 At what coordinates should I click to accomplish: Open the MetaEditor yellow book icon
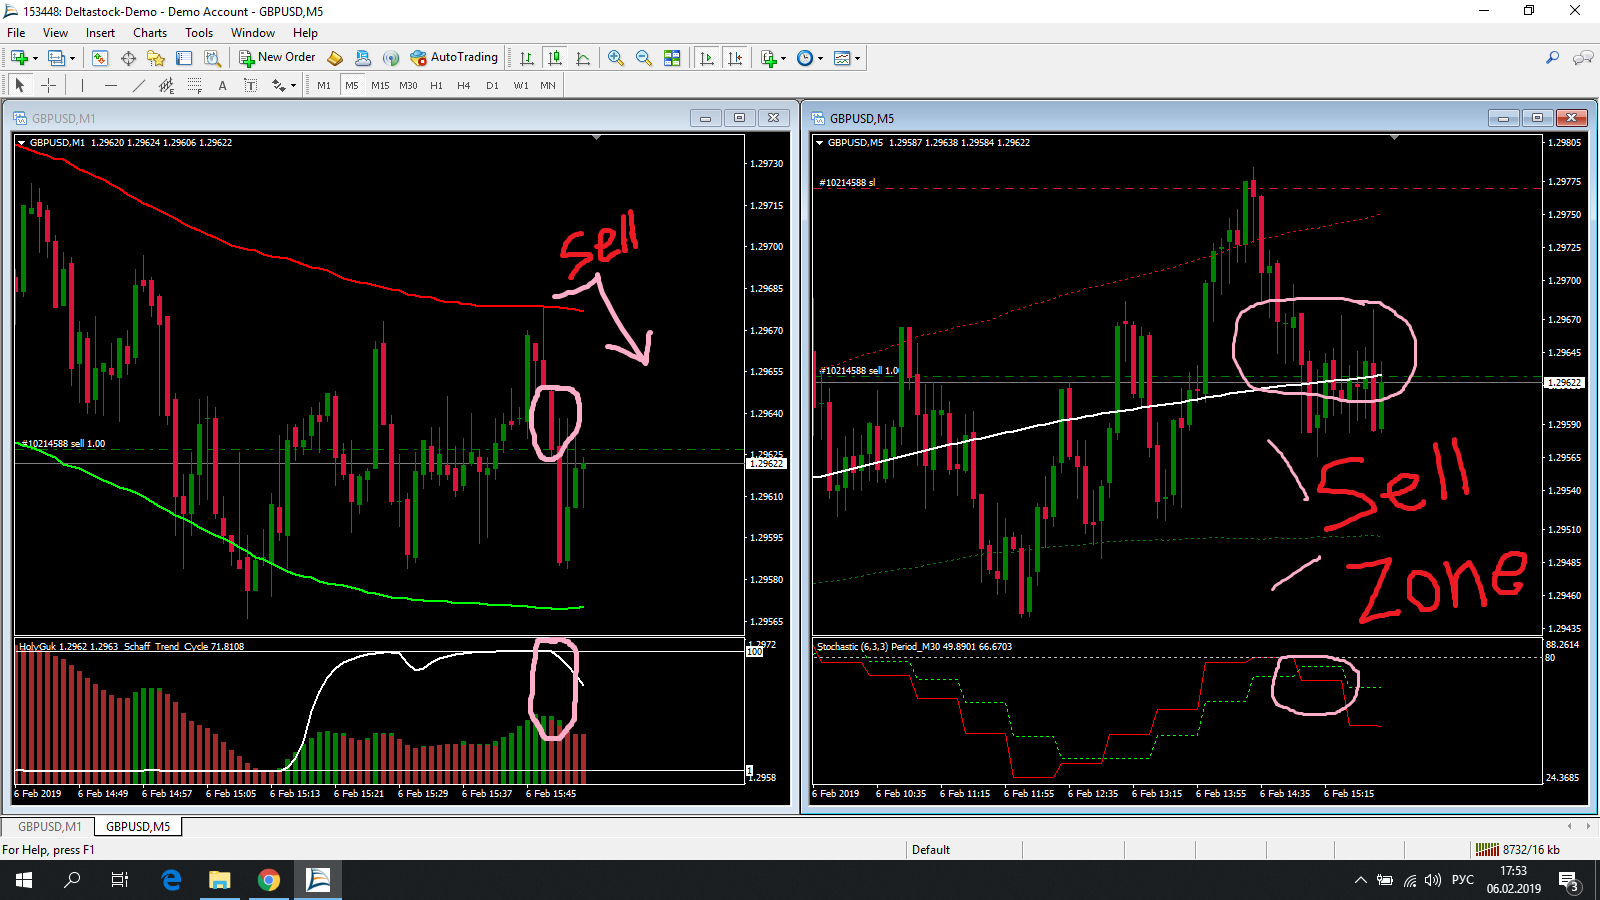(x=335, y=58)
